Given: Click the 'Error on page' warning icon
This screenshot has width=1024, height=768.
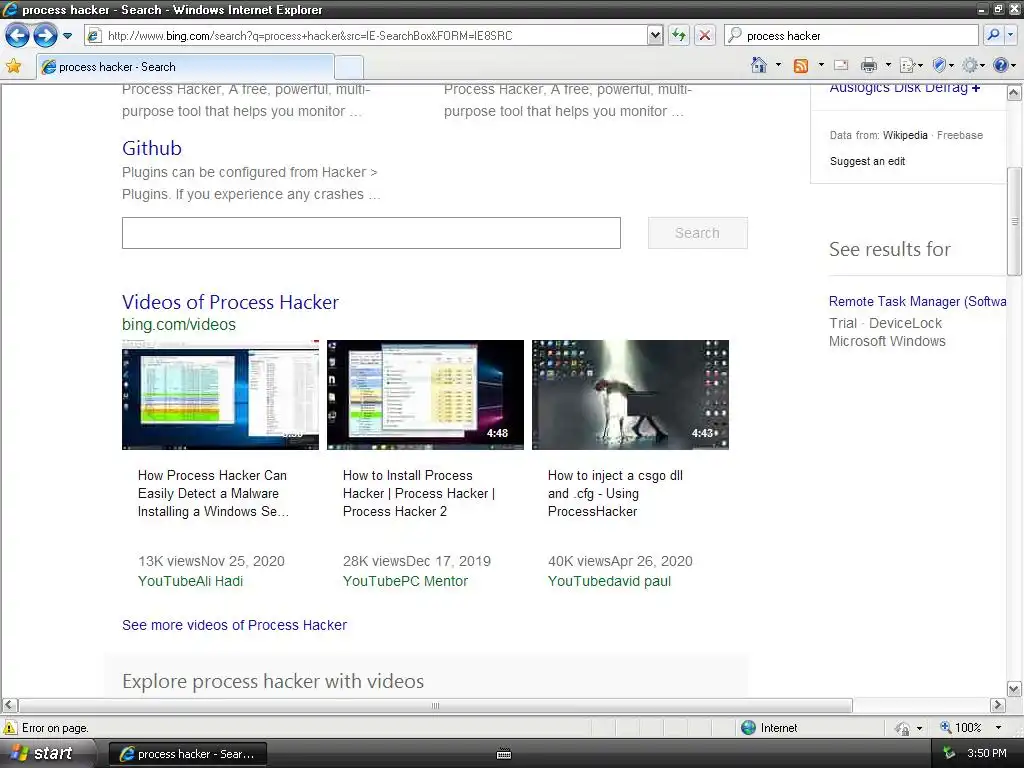Looking at the screenshot, I should pos(10,728).
